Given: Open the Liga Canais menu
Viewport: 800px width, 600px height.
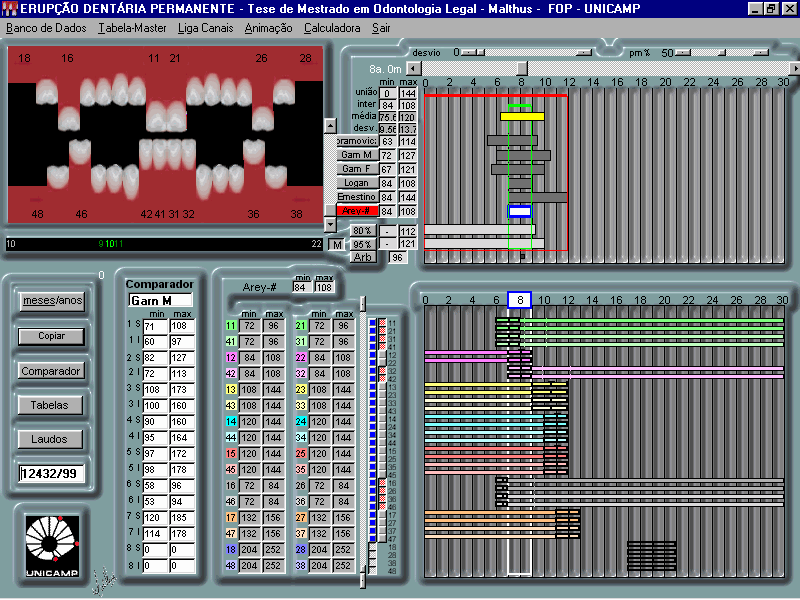Looking at the screenshot, I should pos(206,28).
